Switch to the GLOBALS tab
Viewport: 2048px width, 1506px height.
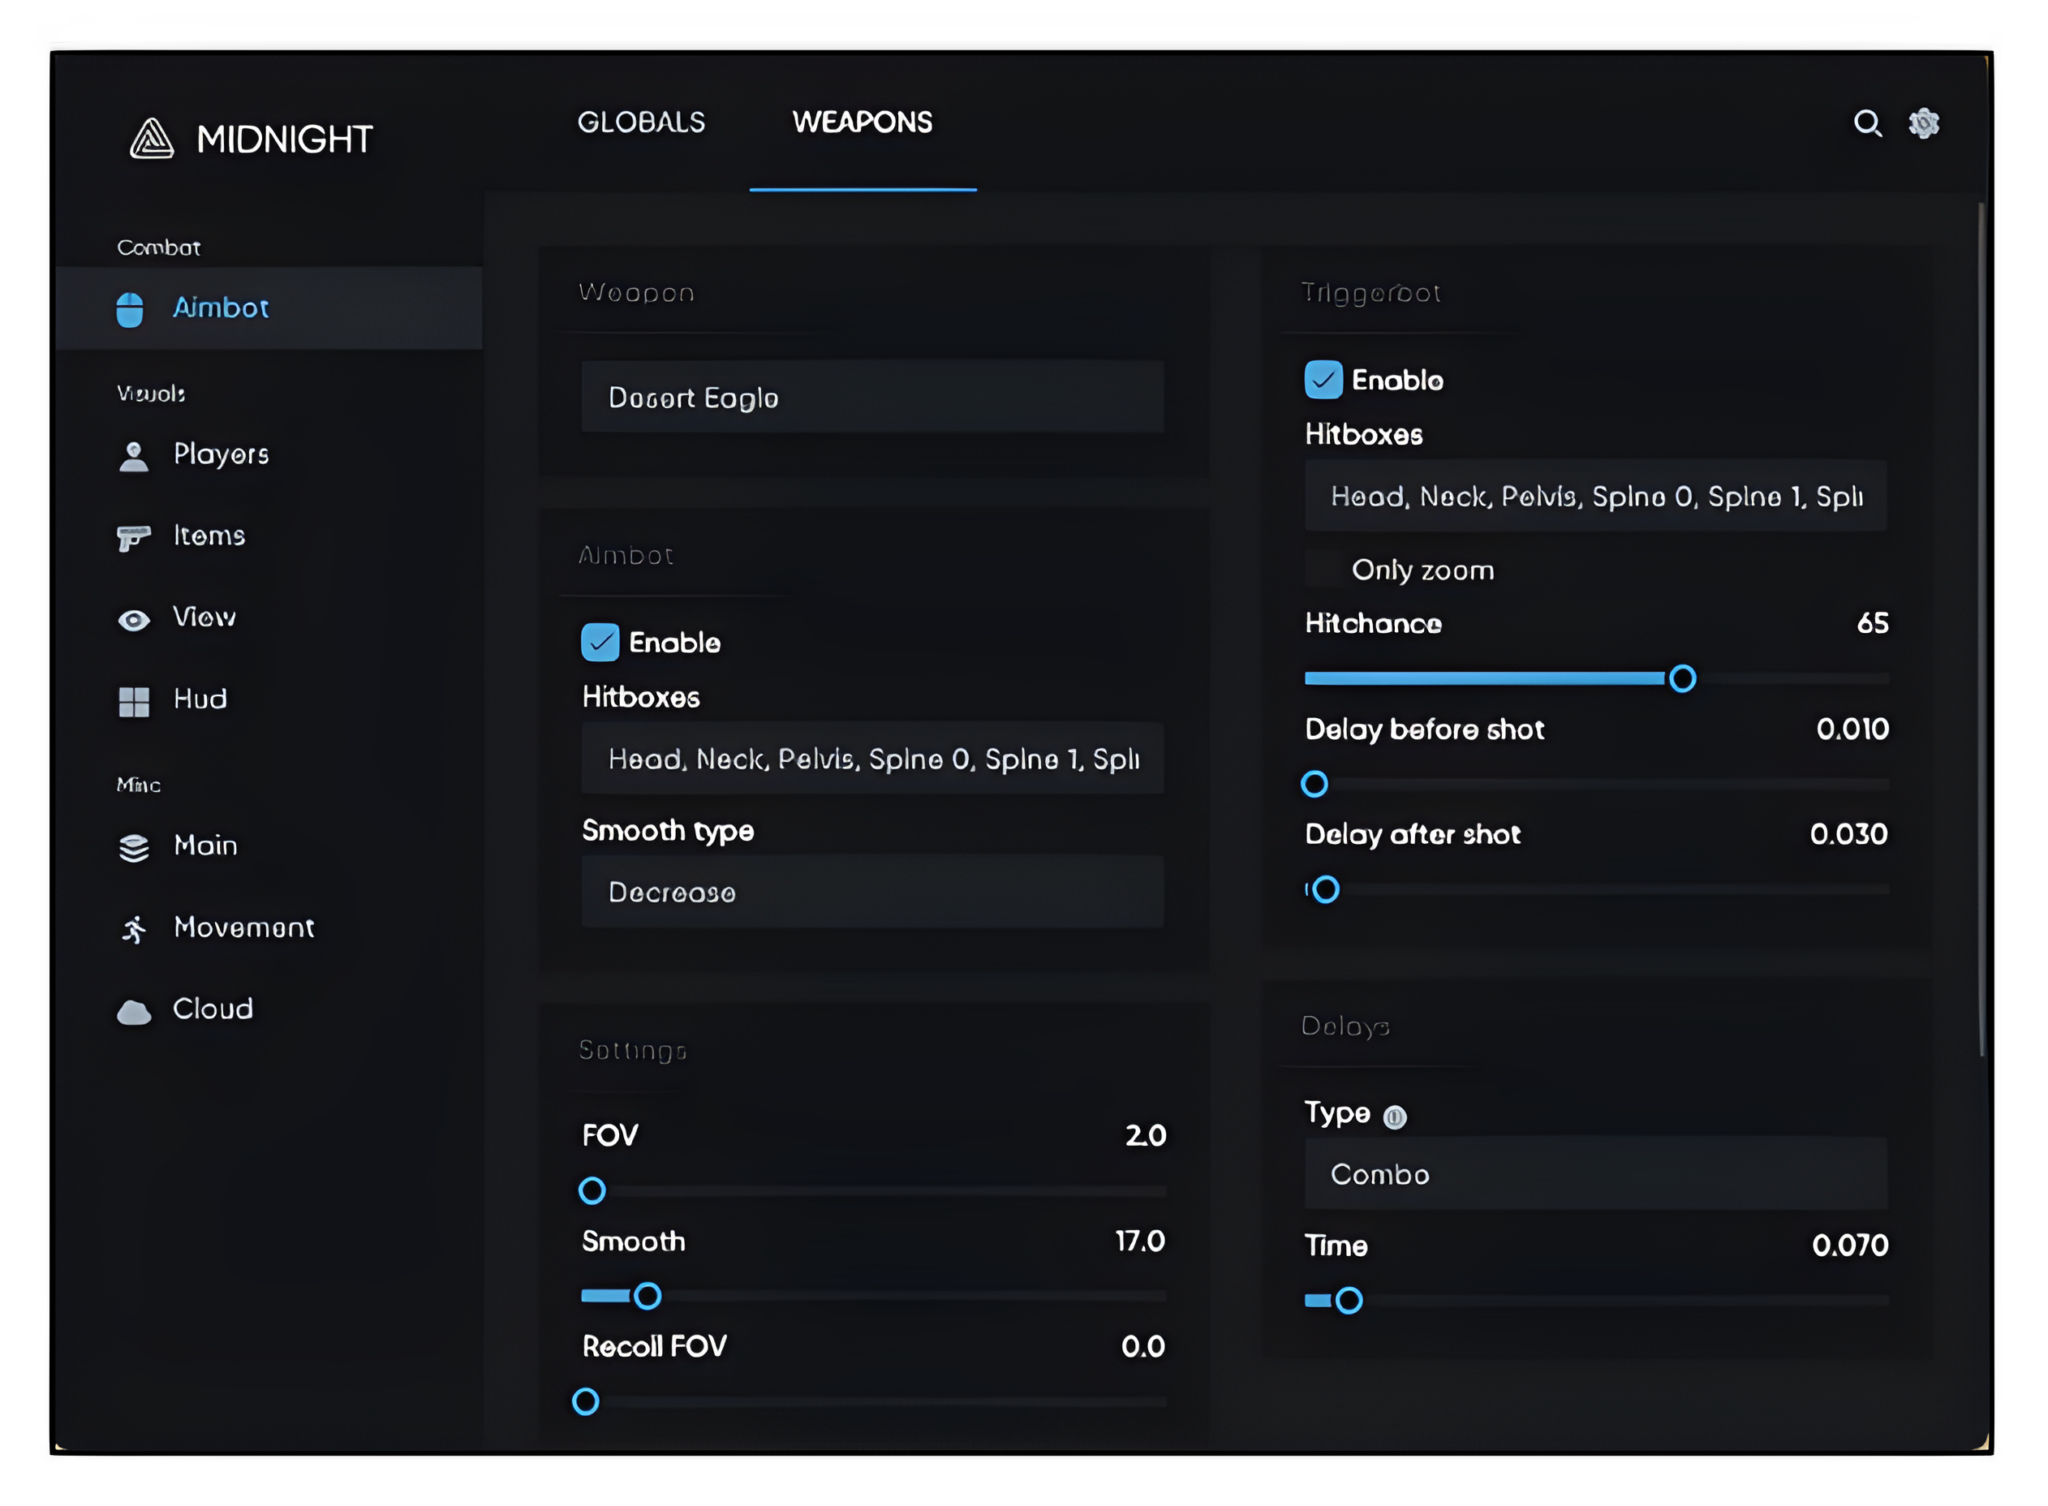pos(642,122)
